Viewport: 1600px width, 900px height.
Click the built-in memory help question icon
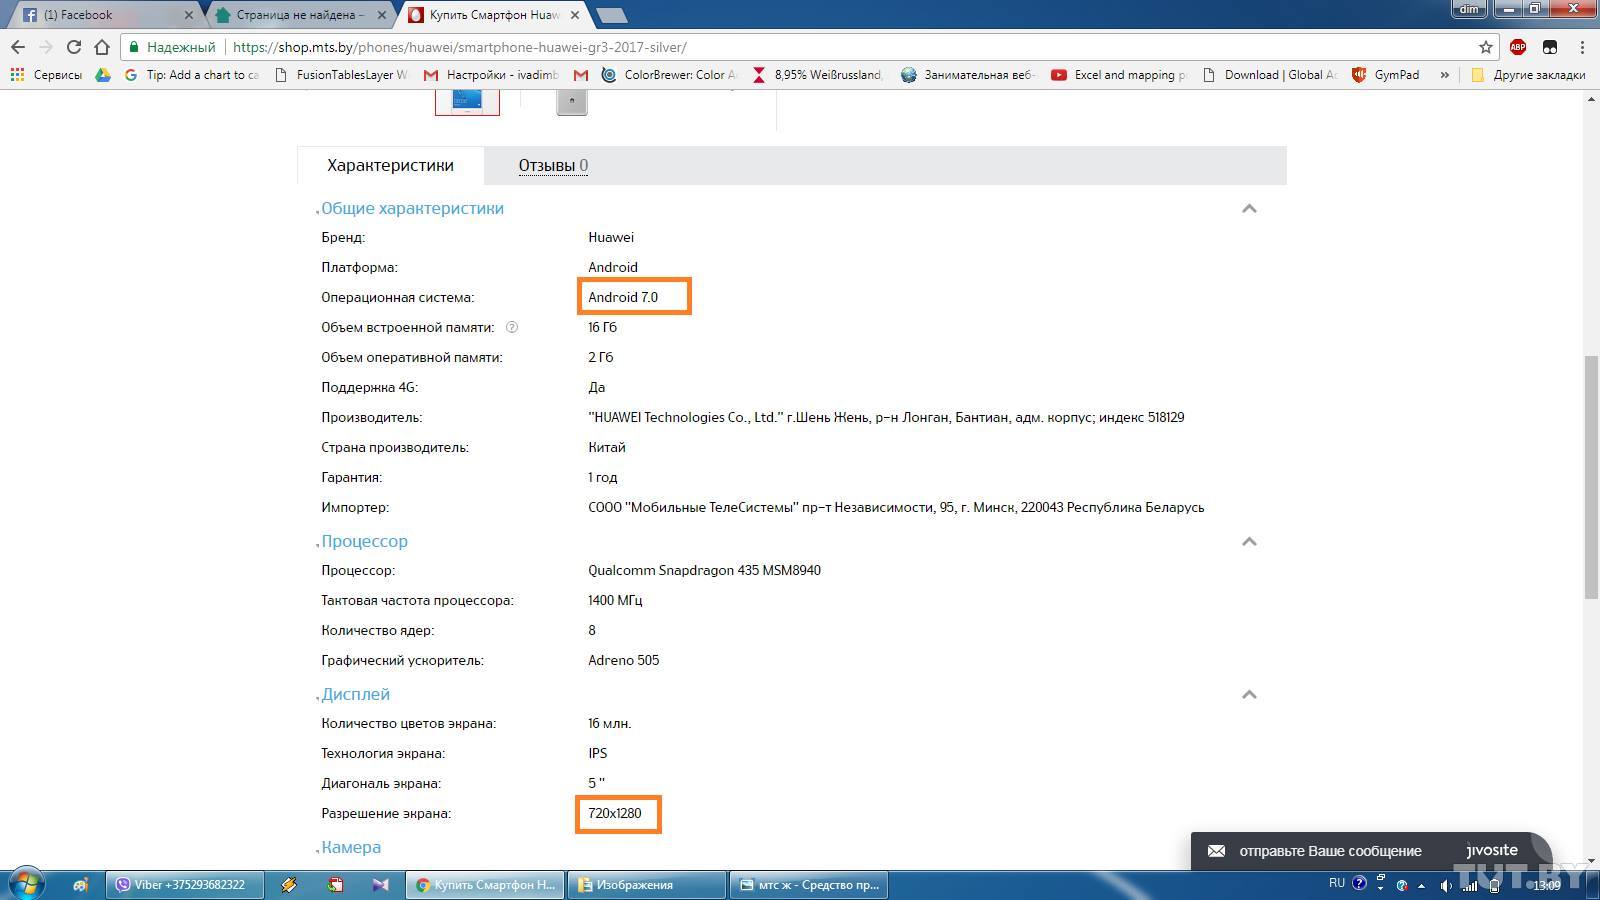tap(512, 327)
